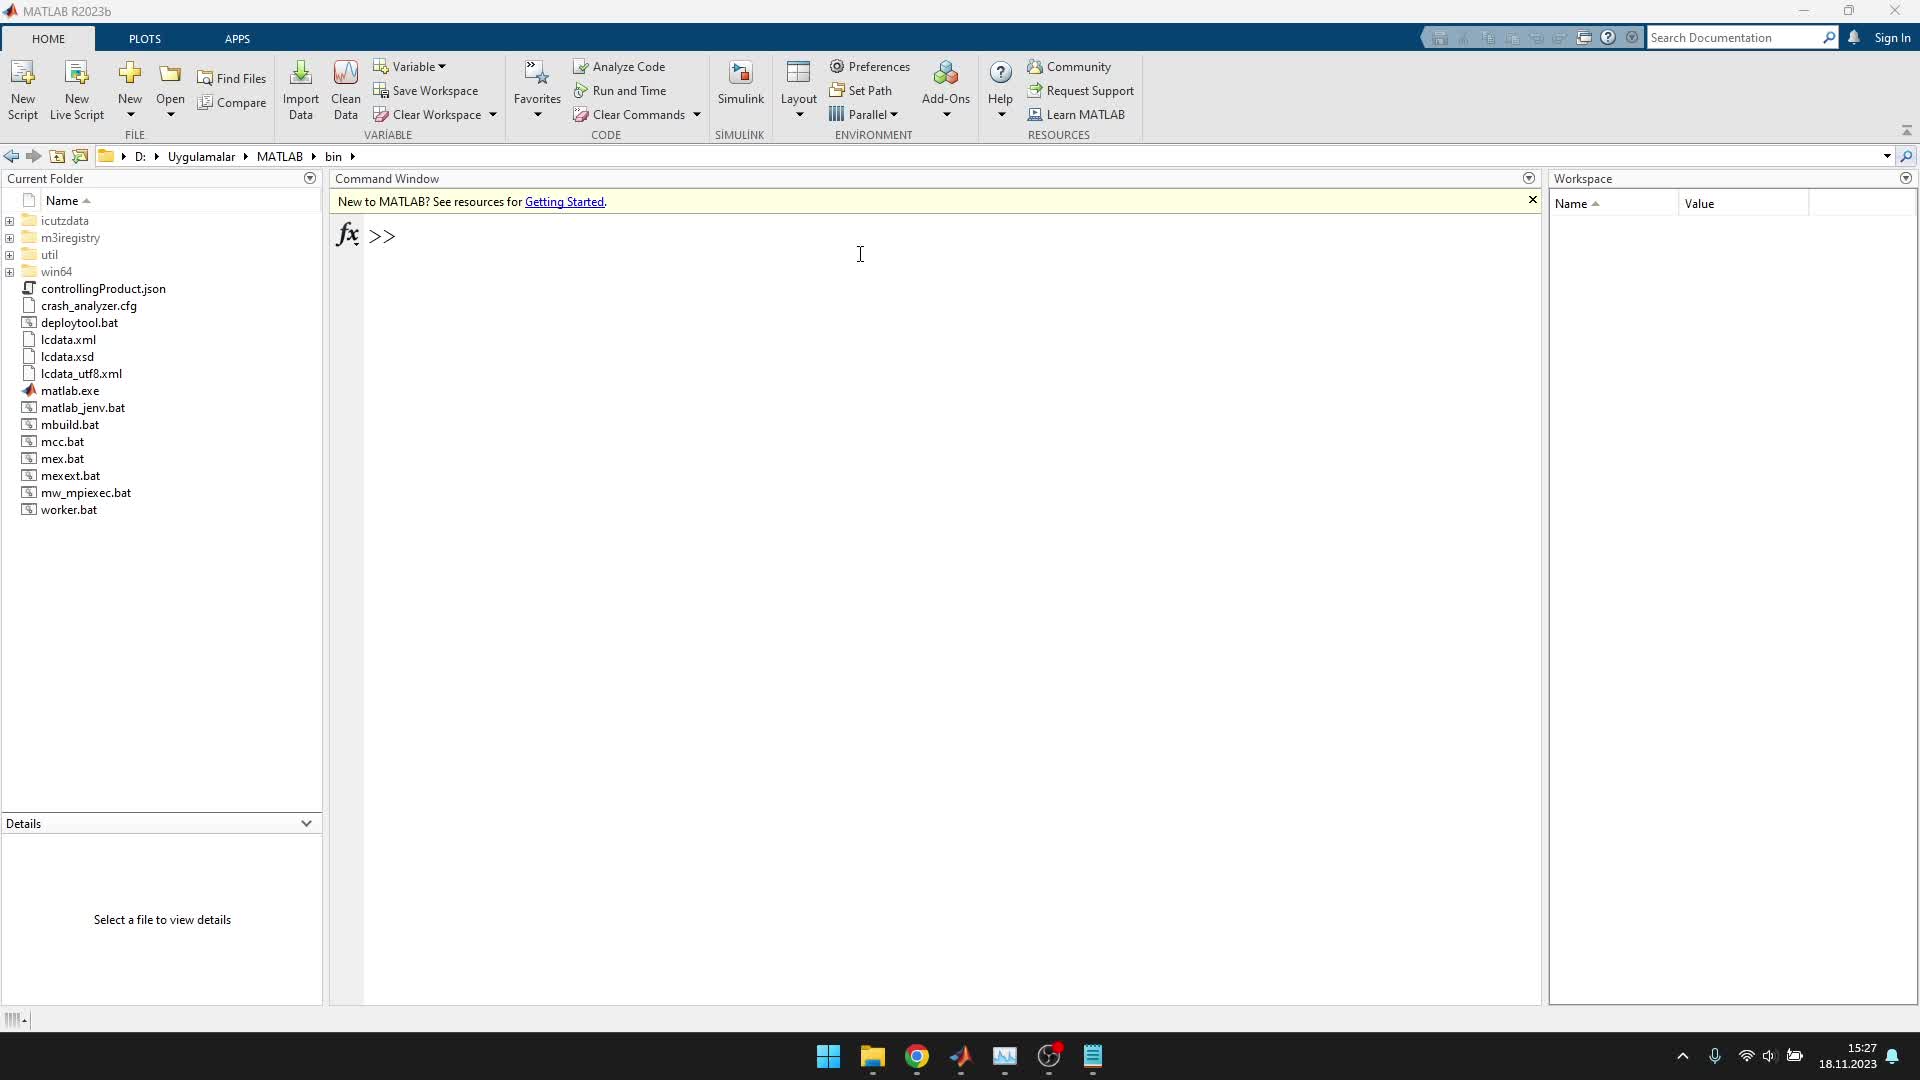Open Workspace panel actions menu

pyautogui.click(x=1906, y=178)
